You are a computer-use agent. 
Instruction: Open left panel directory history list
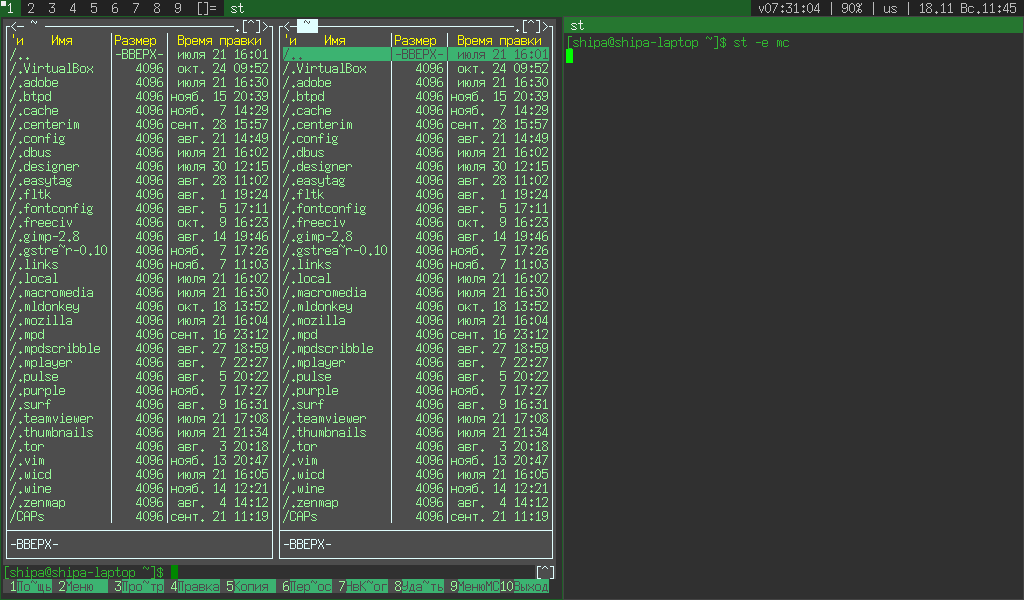coord(248,25)
